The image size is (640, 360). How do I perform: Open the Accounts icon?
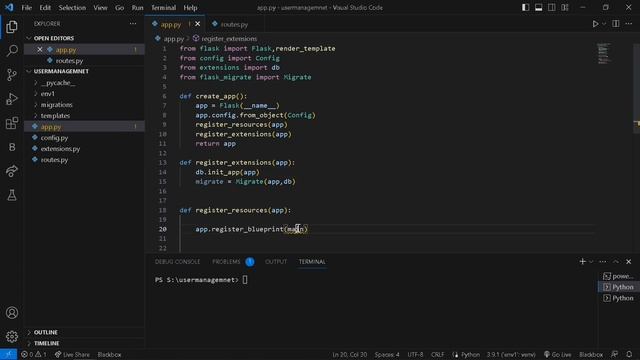click(x=12, y=313)
